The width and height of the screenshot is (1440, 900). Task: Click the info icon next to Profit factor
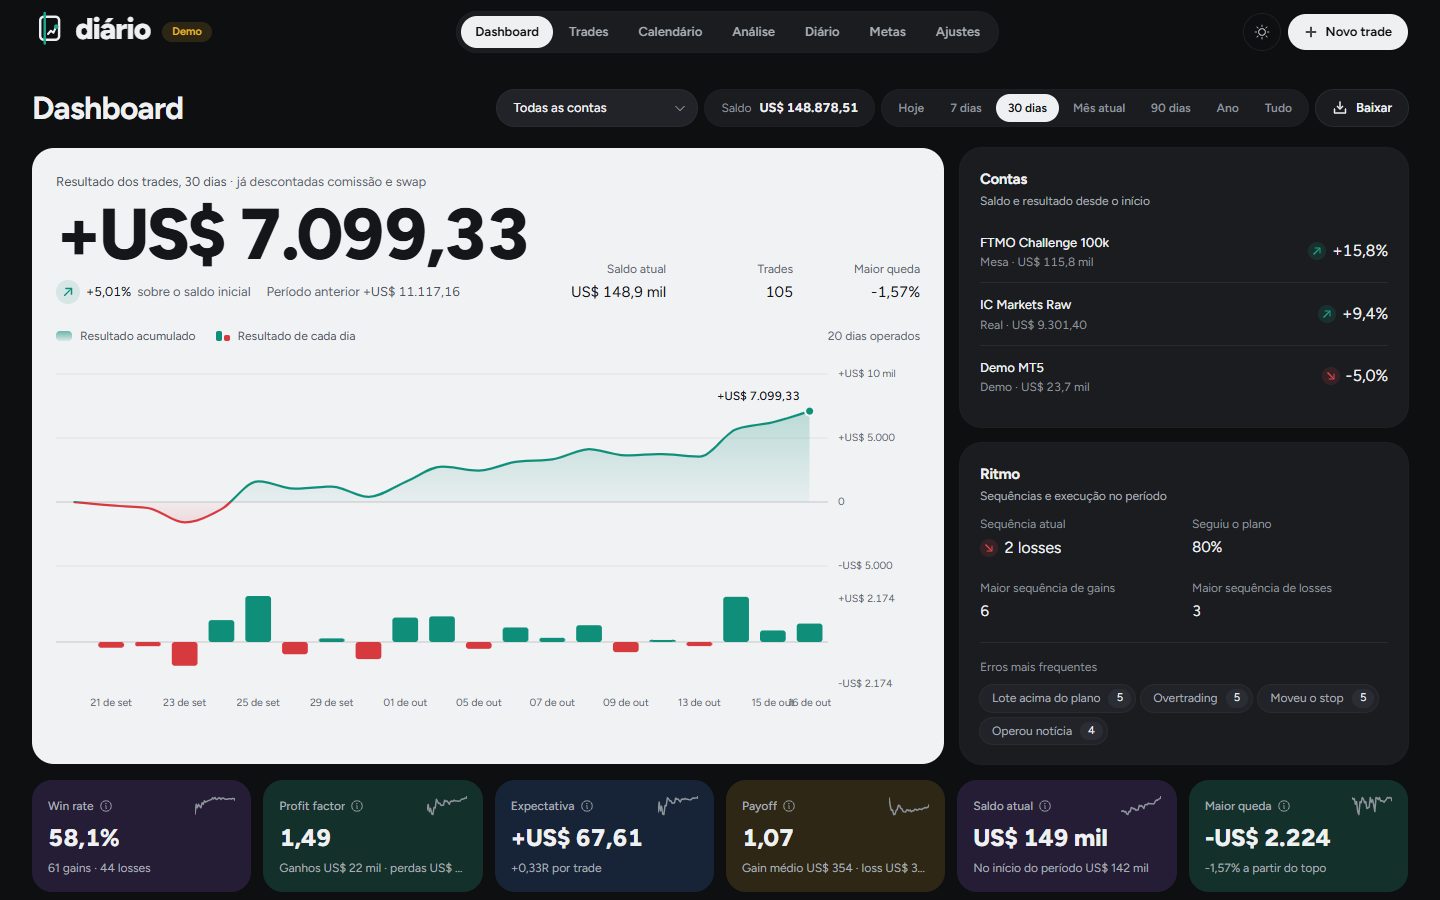pos(357,806)
